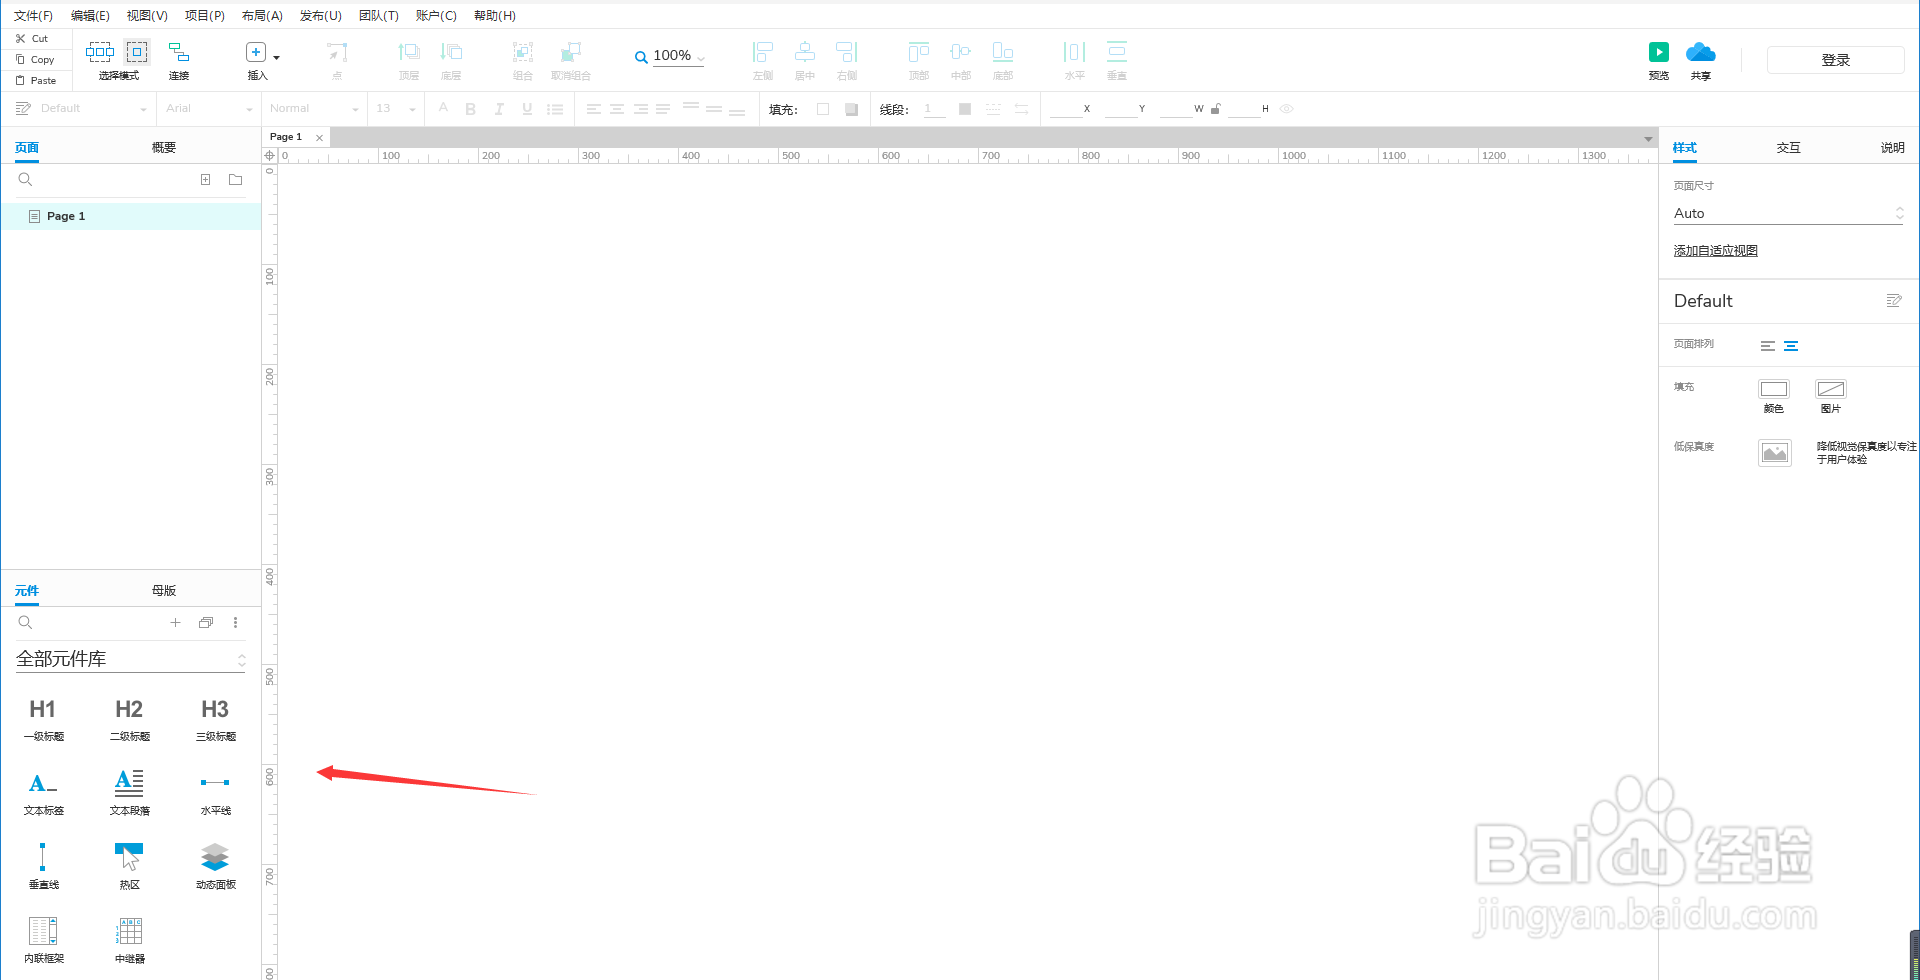Image resolution: width=1920 pixels, height=980 pixels.
Task: Pick the page fill 颜色 color swatch
Action: [1774, 389]
